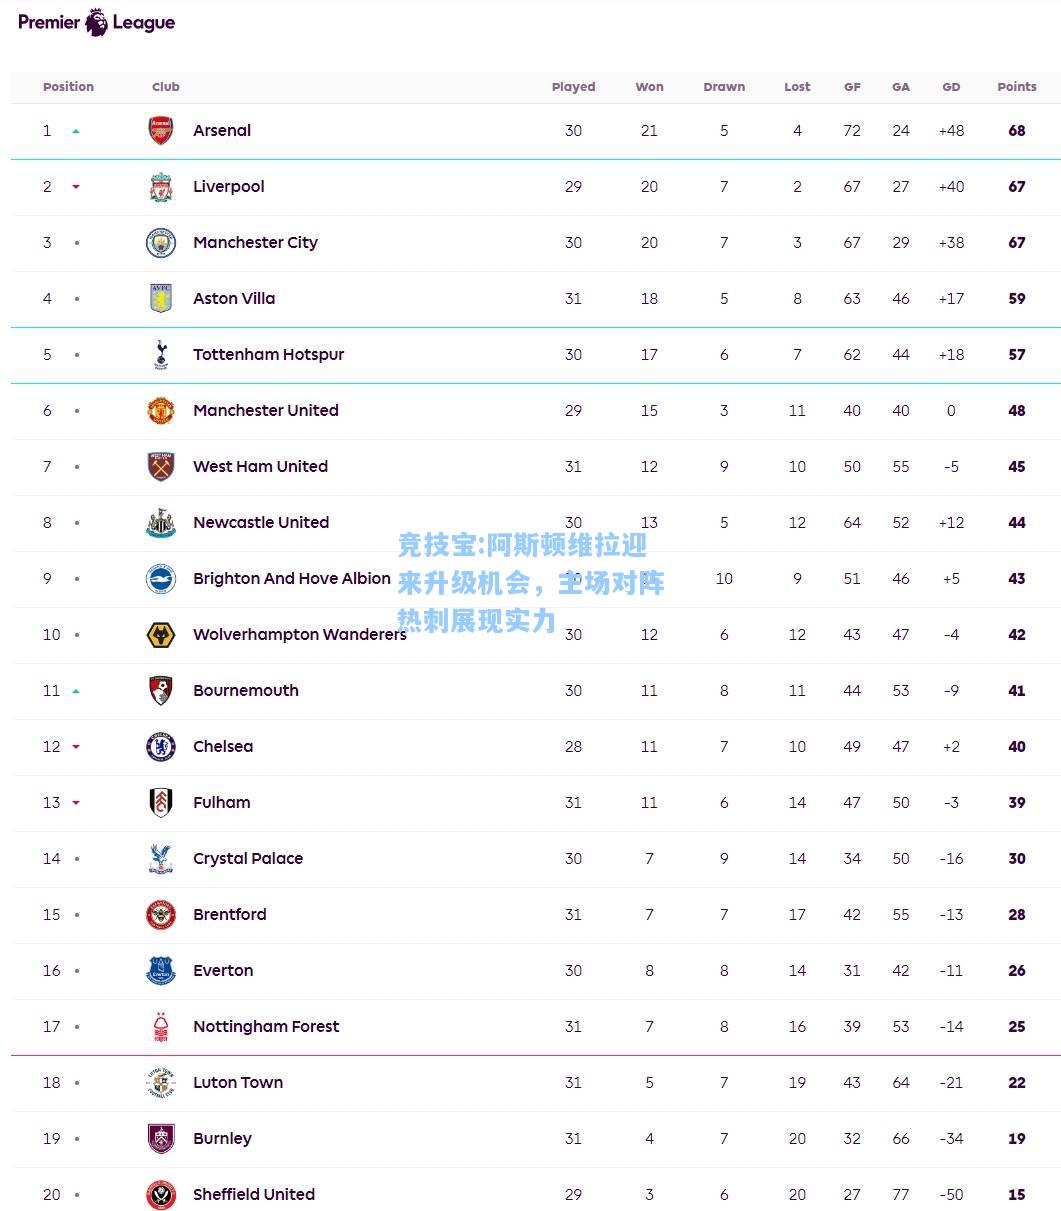
Task: Click the Tottenham Hotspur crest icon
Action: click(x=161, y=355)
